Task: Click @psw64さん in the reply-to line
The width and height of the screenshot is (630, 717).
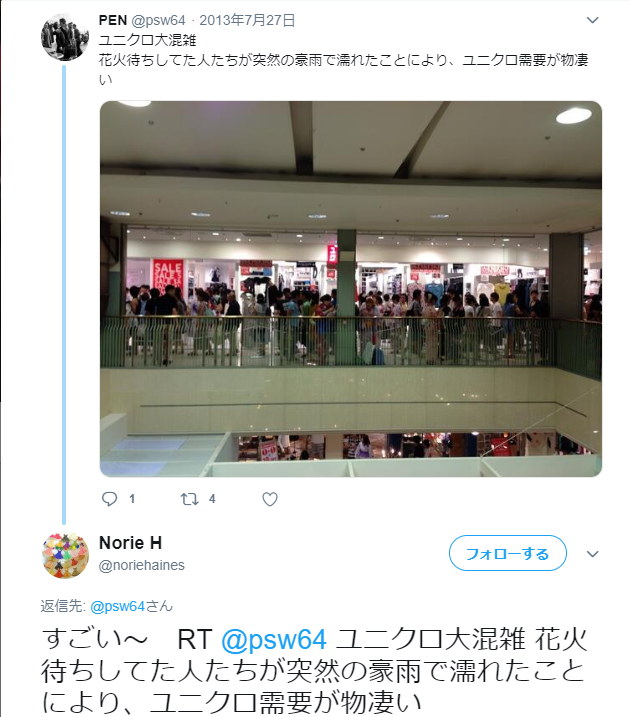Action: coord(132,606)
